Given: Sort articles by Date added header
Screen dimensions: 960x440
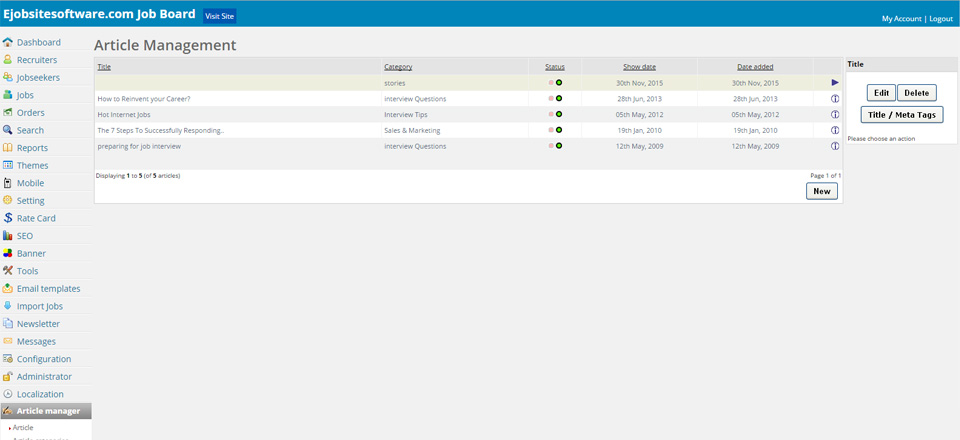Looking at the screenshot, I should (755, 67).
